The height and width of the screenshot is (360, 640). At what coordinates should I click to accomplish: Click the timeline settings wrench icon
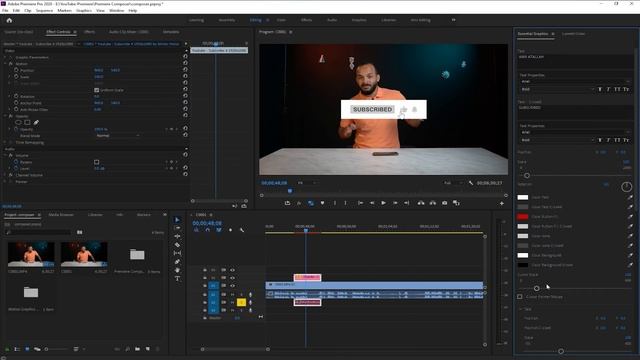[242, 230]
